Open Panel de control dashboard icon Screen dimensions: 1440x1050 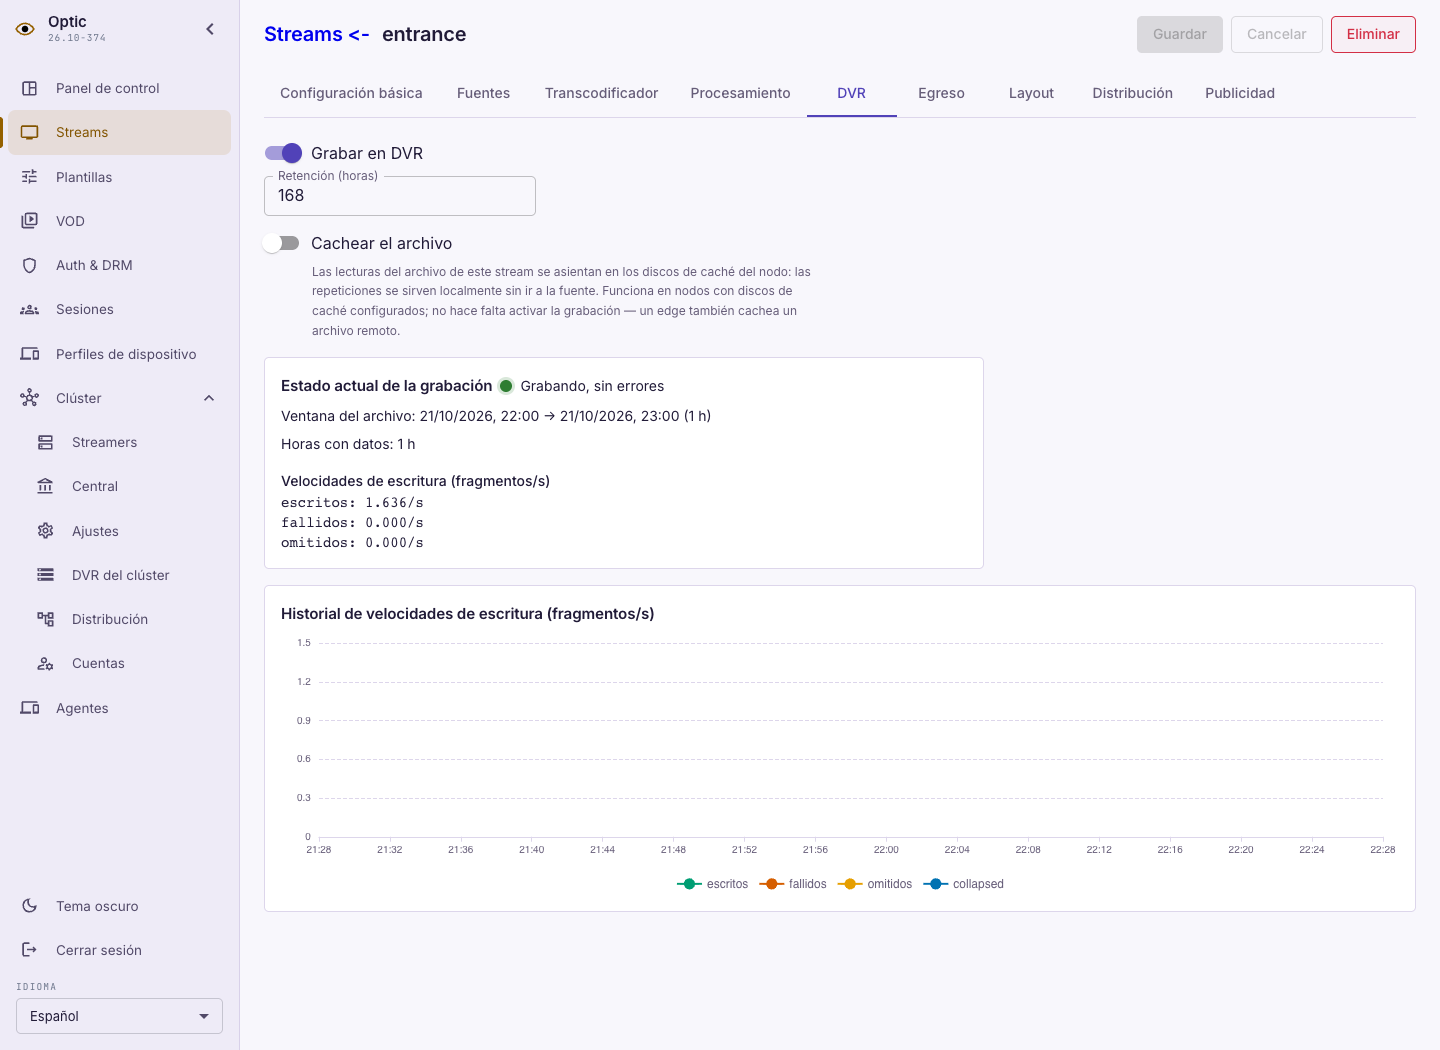tap(30, 88)
